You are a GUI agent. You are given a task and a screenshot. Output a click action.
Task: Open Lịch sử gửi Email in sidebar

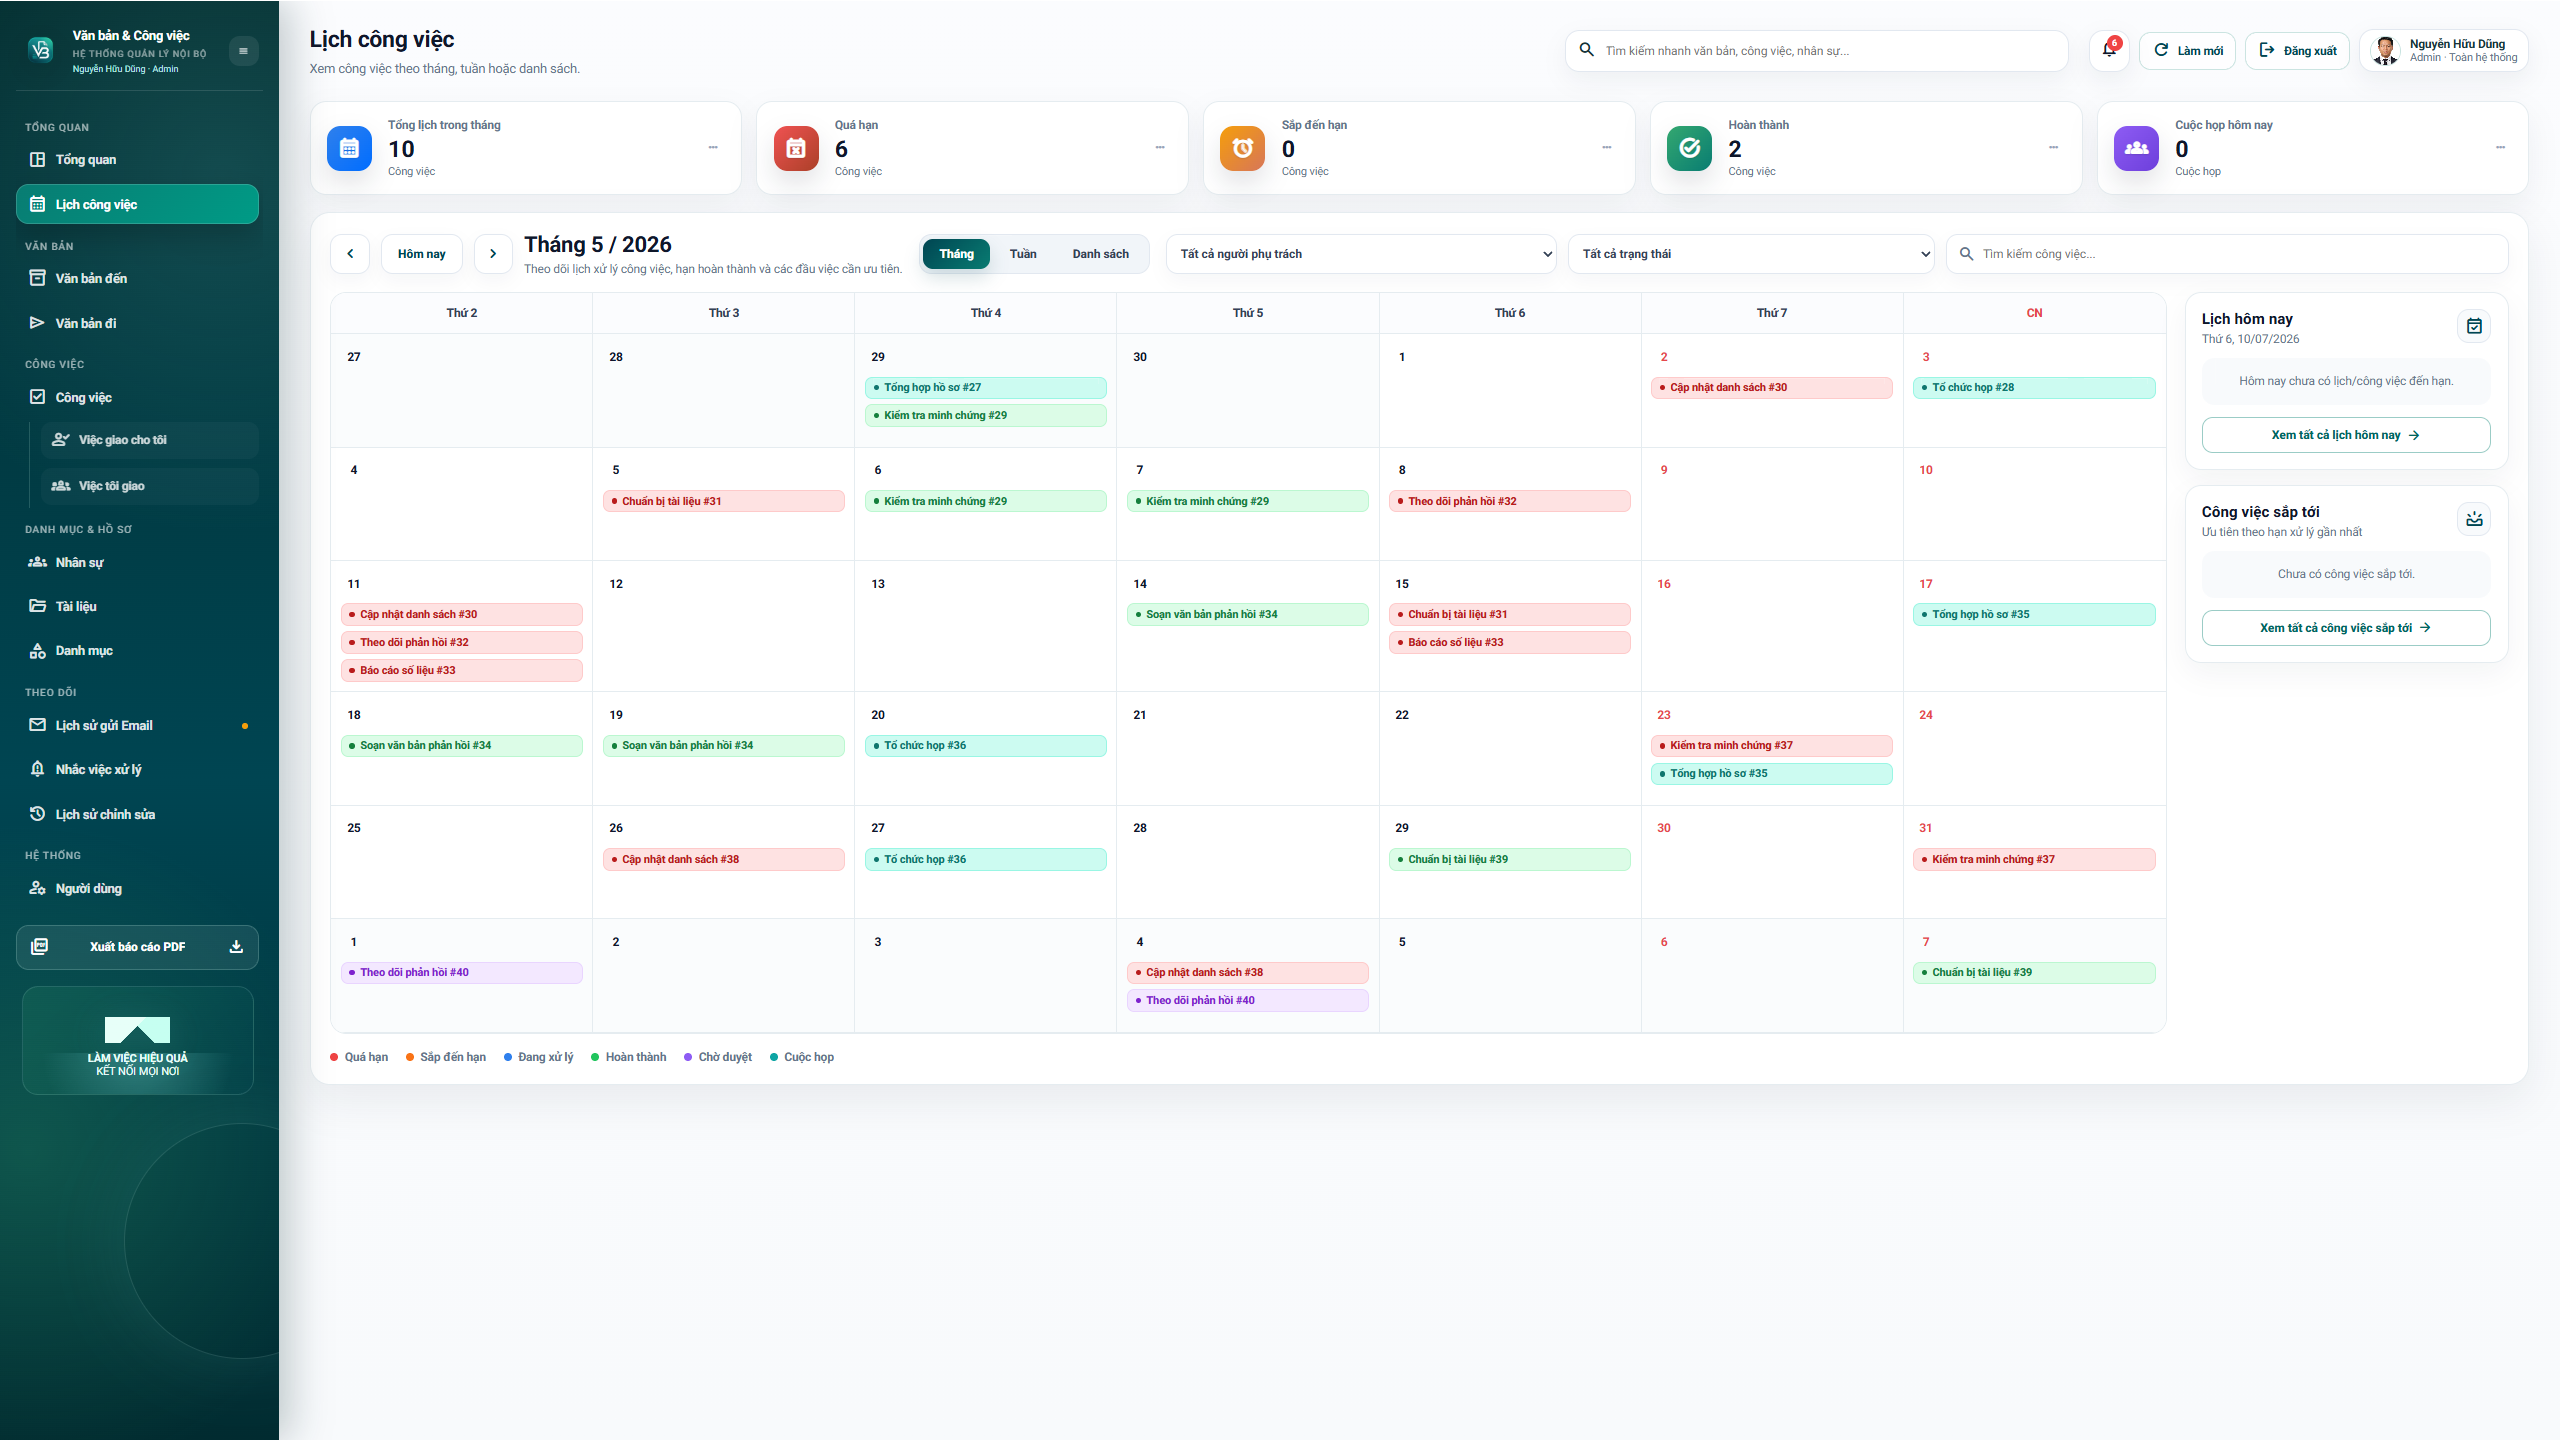pos(137,725)
